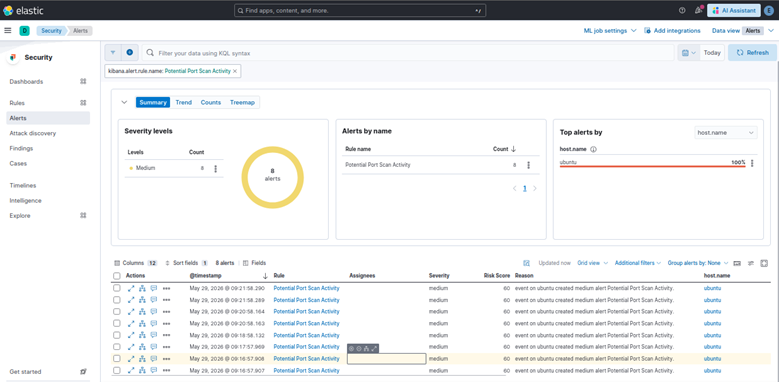Open Additional filters dropdown

[x=638, y=263]
